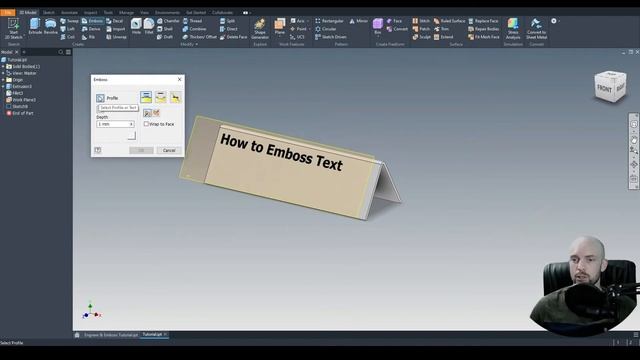The width and height of the screenshot is (640, 360).
Task: Select the Stitch surface tool
Action: [421, 21]
